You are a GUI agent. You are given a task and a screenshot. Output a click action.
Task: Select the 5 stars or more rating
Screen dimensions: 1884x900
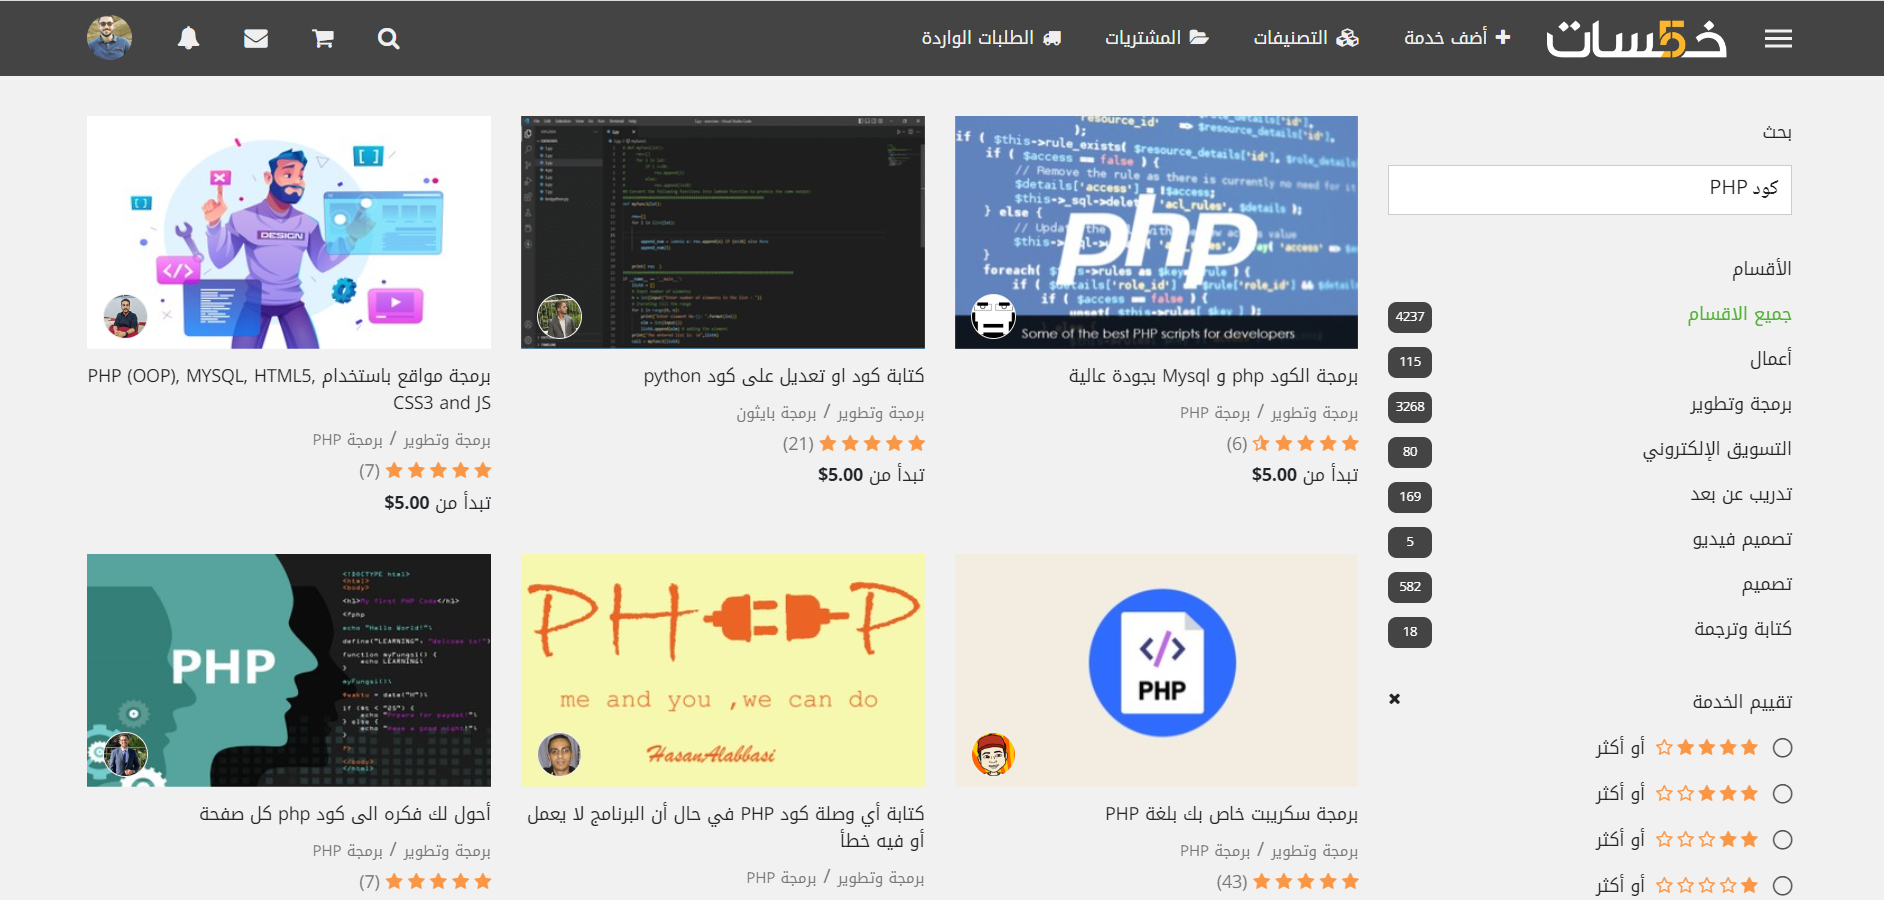point(1782,748)
